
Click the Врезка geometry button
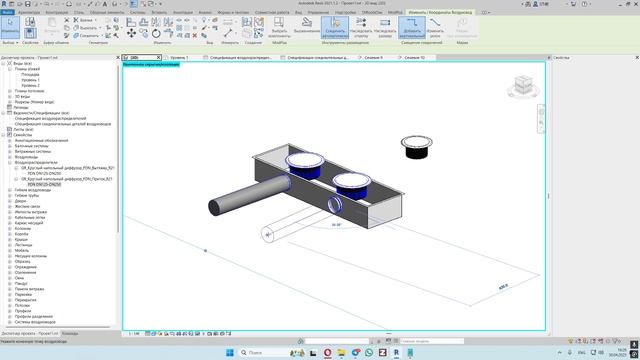[85, 20]
